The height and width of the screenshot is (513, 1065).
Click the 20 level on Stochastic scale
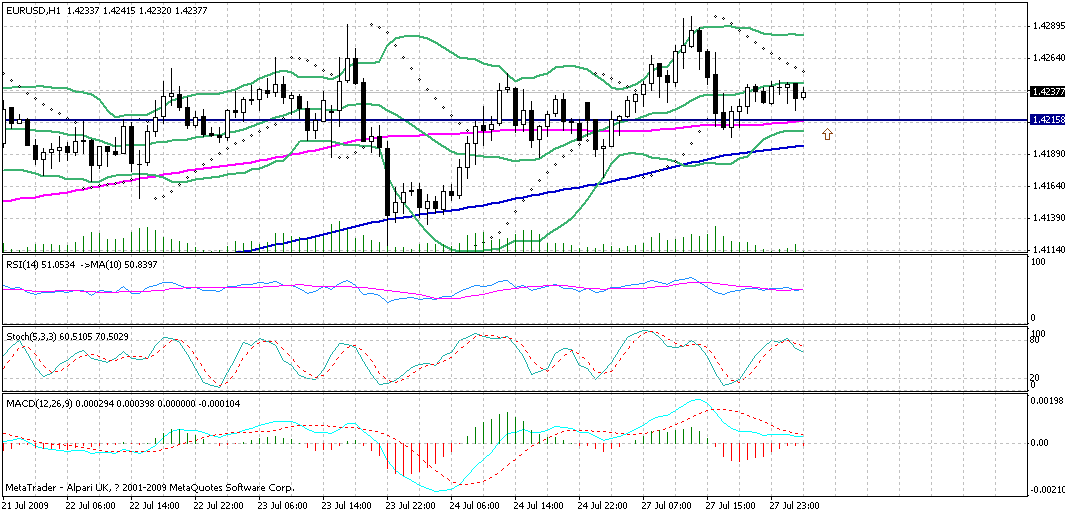1036,377
